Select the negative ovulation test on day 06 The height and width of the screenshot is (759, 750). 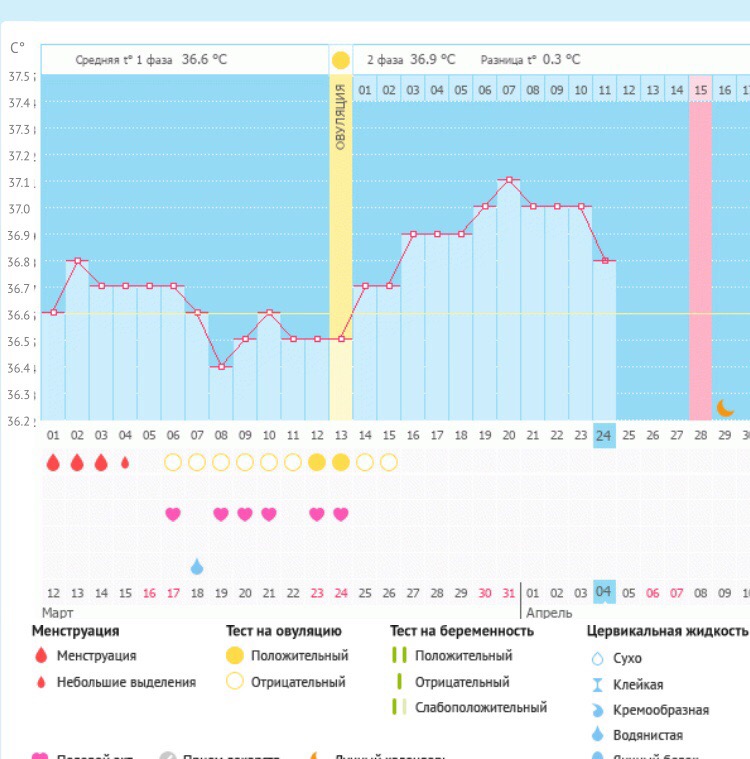pyautogui.click(x=173, y=462)
